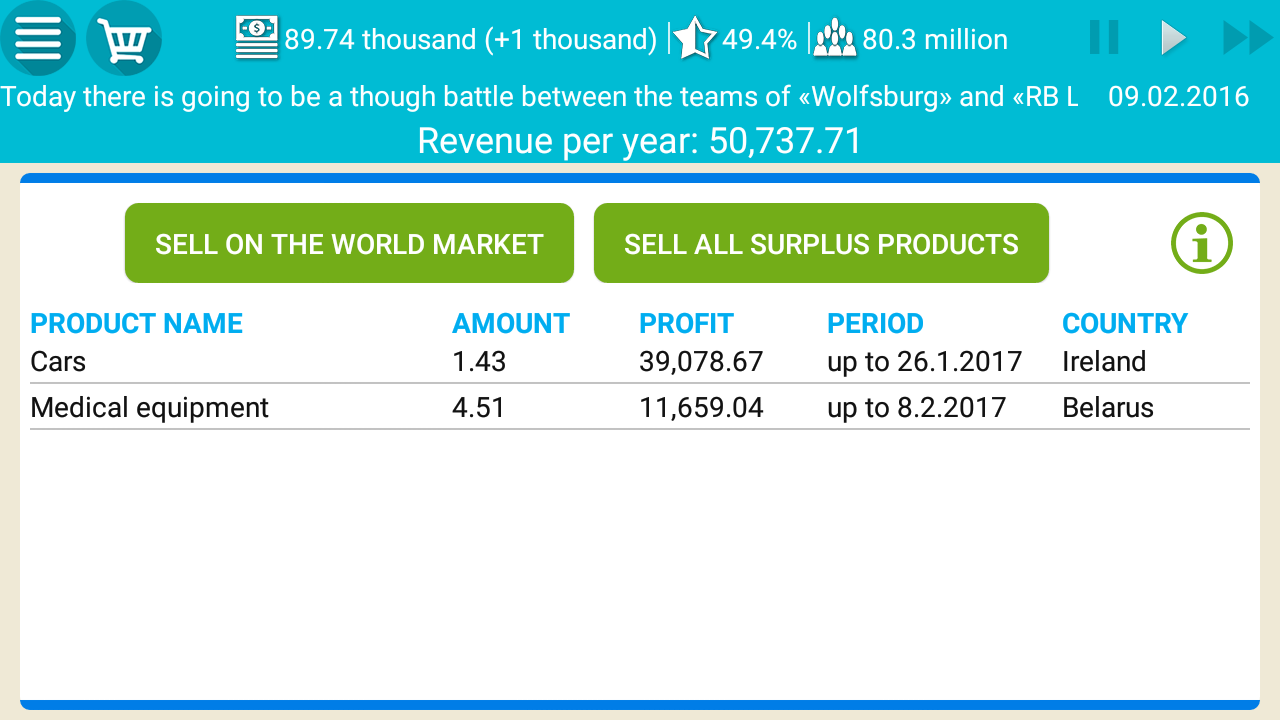Select the Medical equipment trade row
This screenshot has width=1280, height=720.
coord(639,408)
